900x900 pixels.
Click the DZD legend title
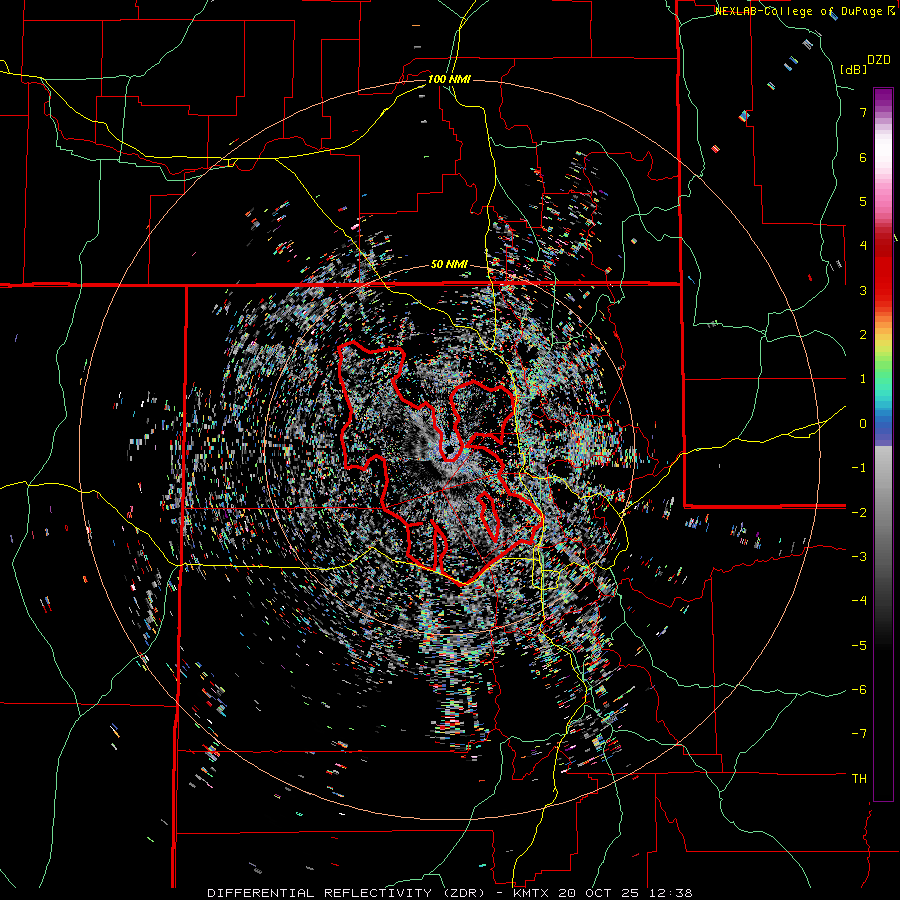879,60
